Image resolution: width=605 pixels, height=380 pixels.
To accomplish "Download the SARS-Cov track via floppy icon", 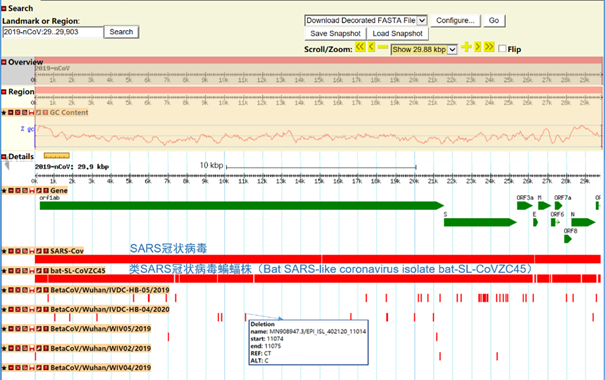I will point(32,251).
